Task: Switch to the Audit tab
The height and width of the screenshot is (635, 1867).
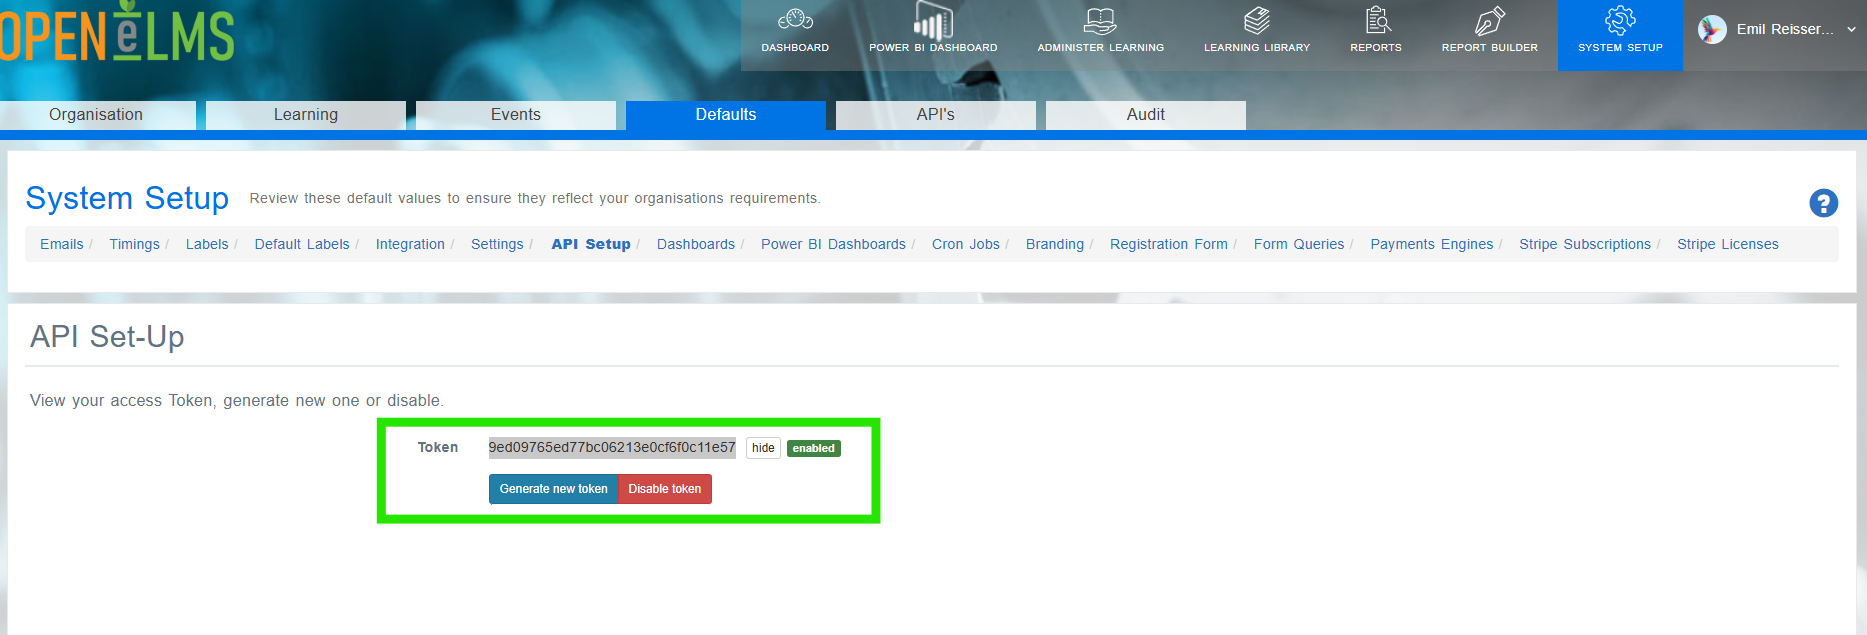Action: (x=1146, y=115)
